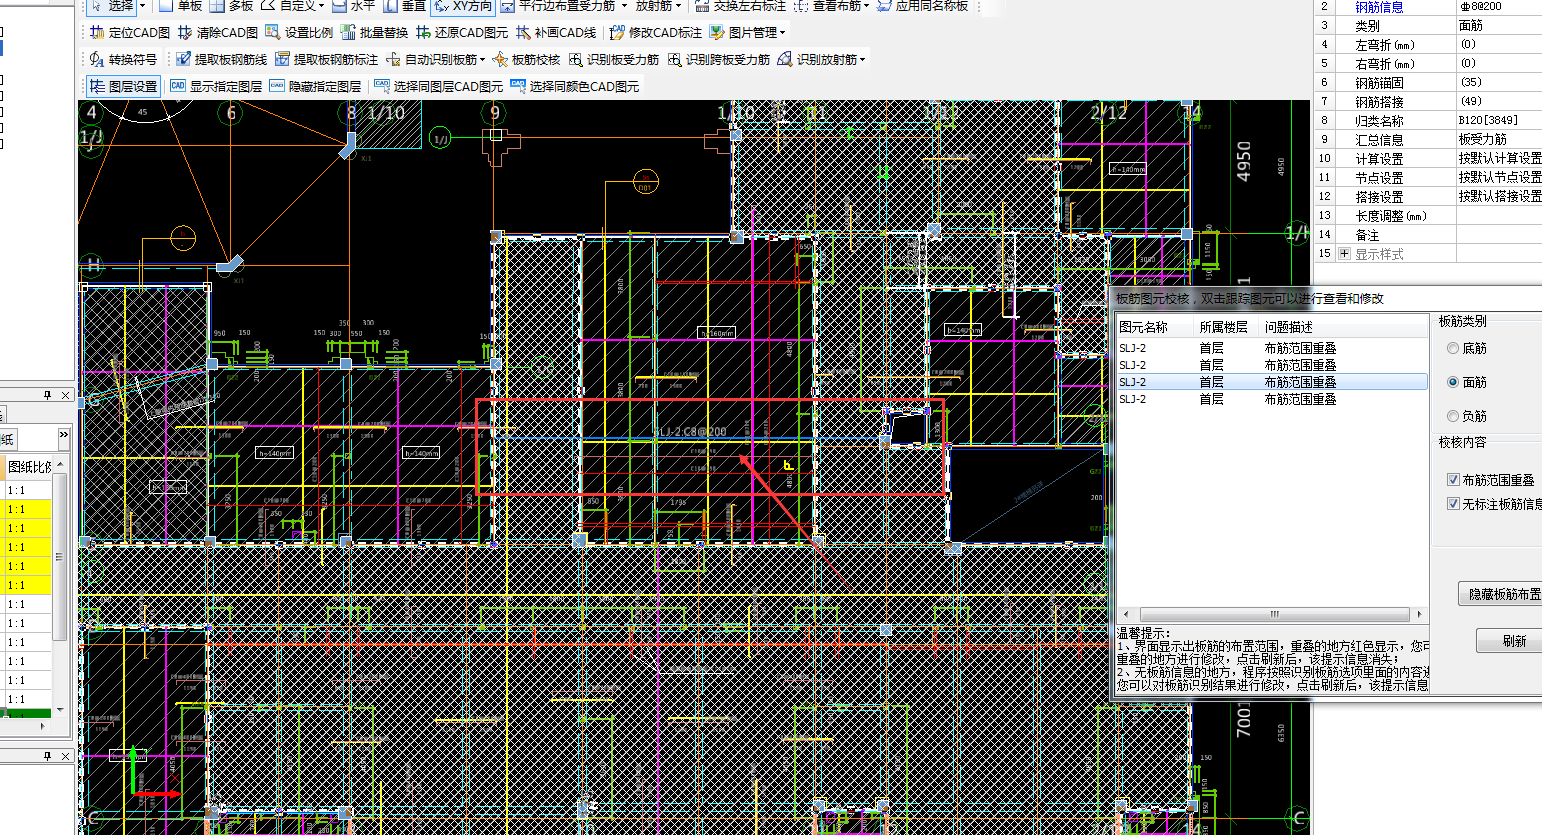Click 转换符号 convert symbol tool
The height and width of the screenshot is (835, 1542).
pyautogui.click(x=123, y=59)
